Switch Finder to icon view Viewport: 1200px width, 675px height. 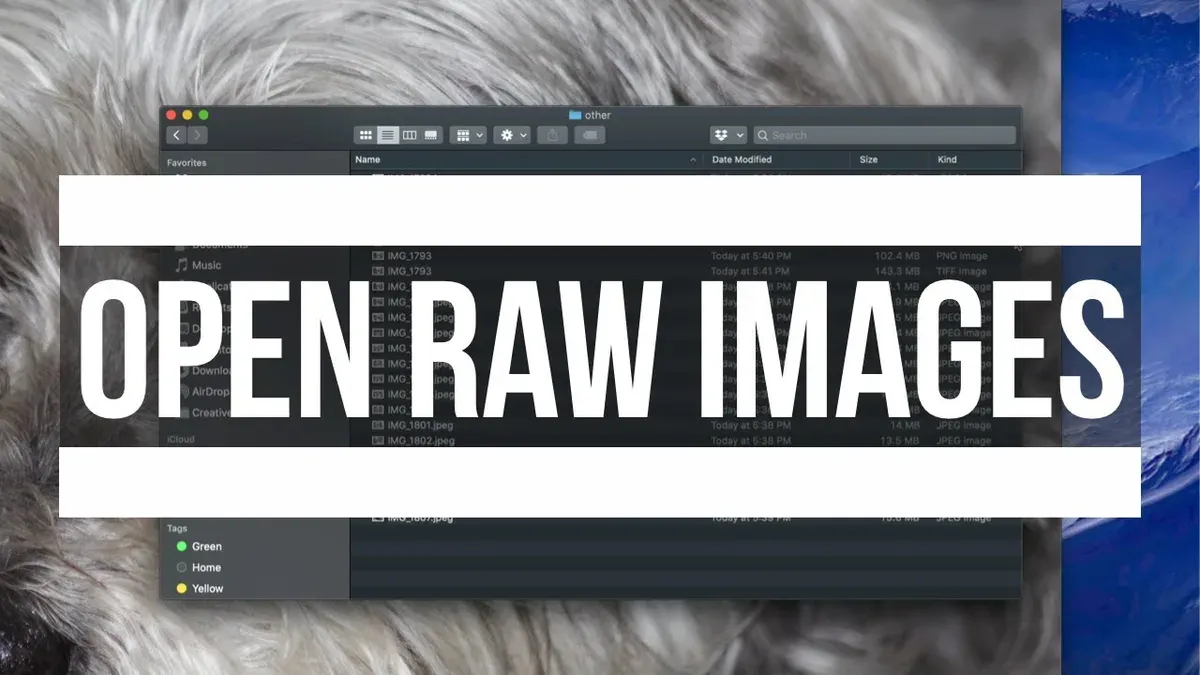pos(365,135)
